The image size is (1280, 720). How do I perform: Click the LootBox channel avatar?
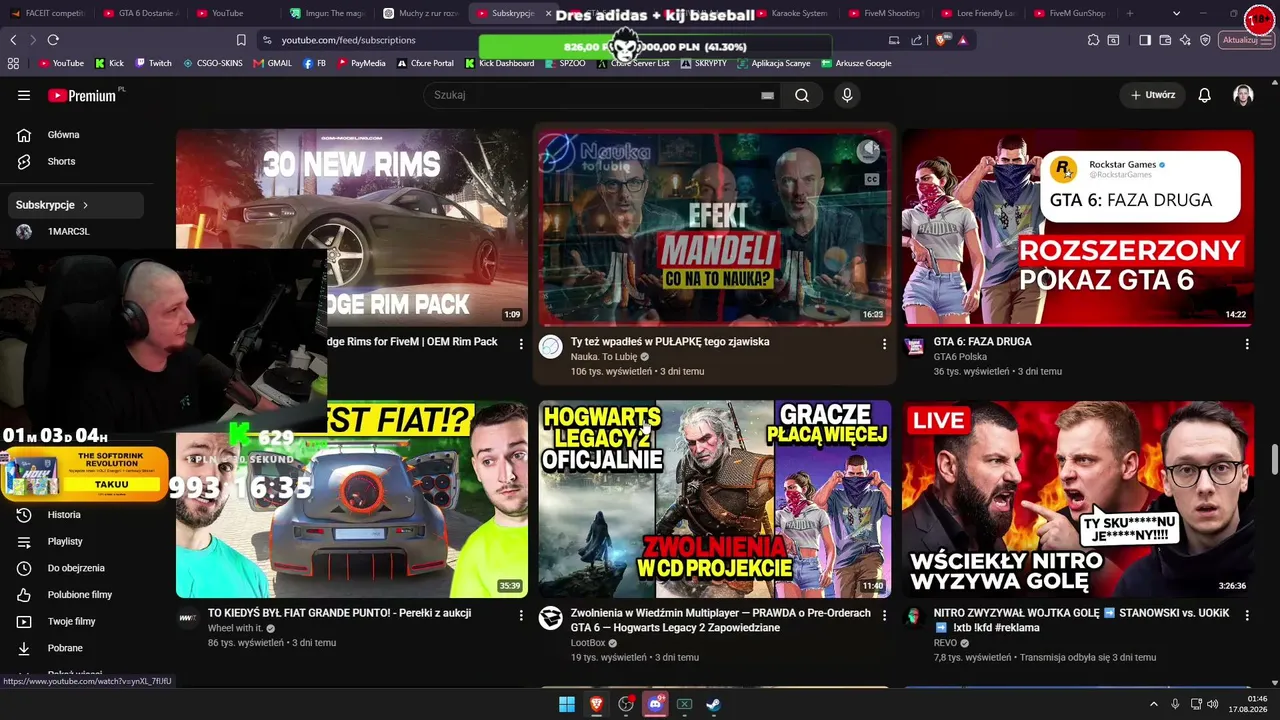tap(551, 618)
